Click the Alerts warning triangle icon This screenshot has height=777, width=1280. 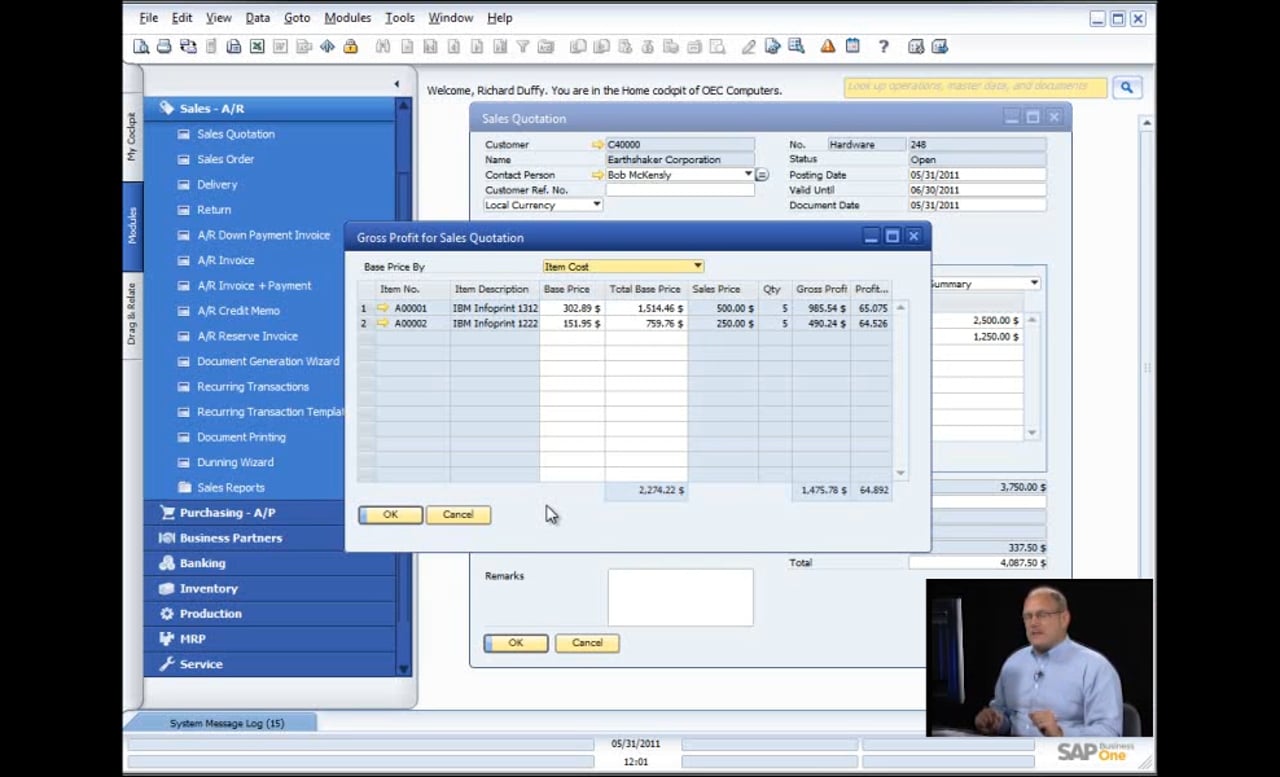[x=828, y=46]
